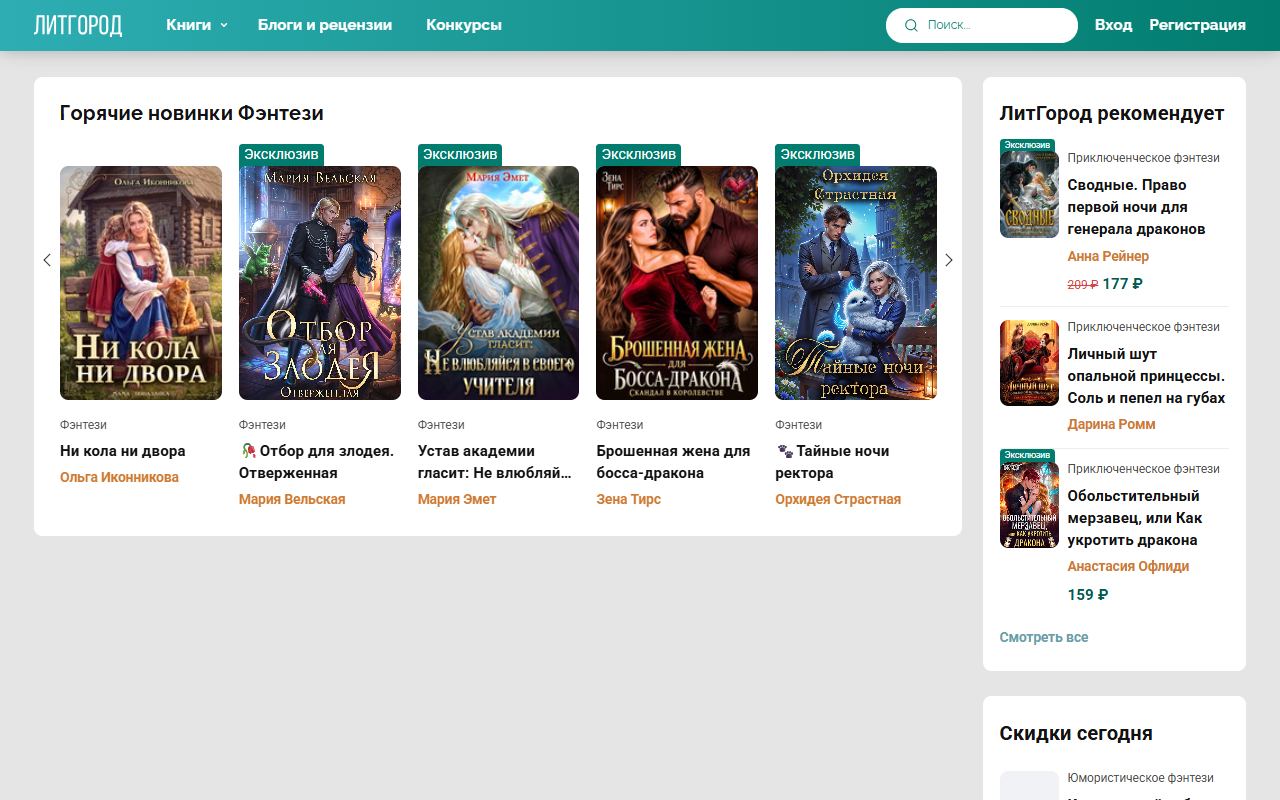The height and width of the screenshot is (800, 1280).
Task: Open Устав академии гласит book cover
Action: (498, 283)
